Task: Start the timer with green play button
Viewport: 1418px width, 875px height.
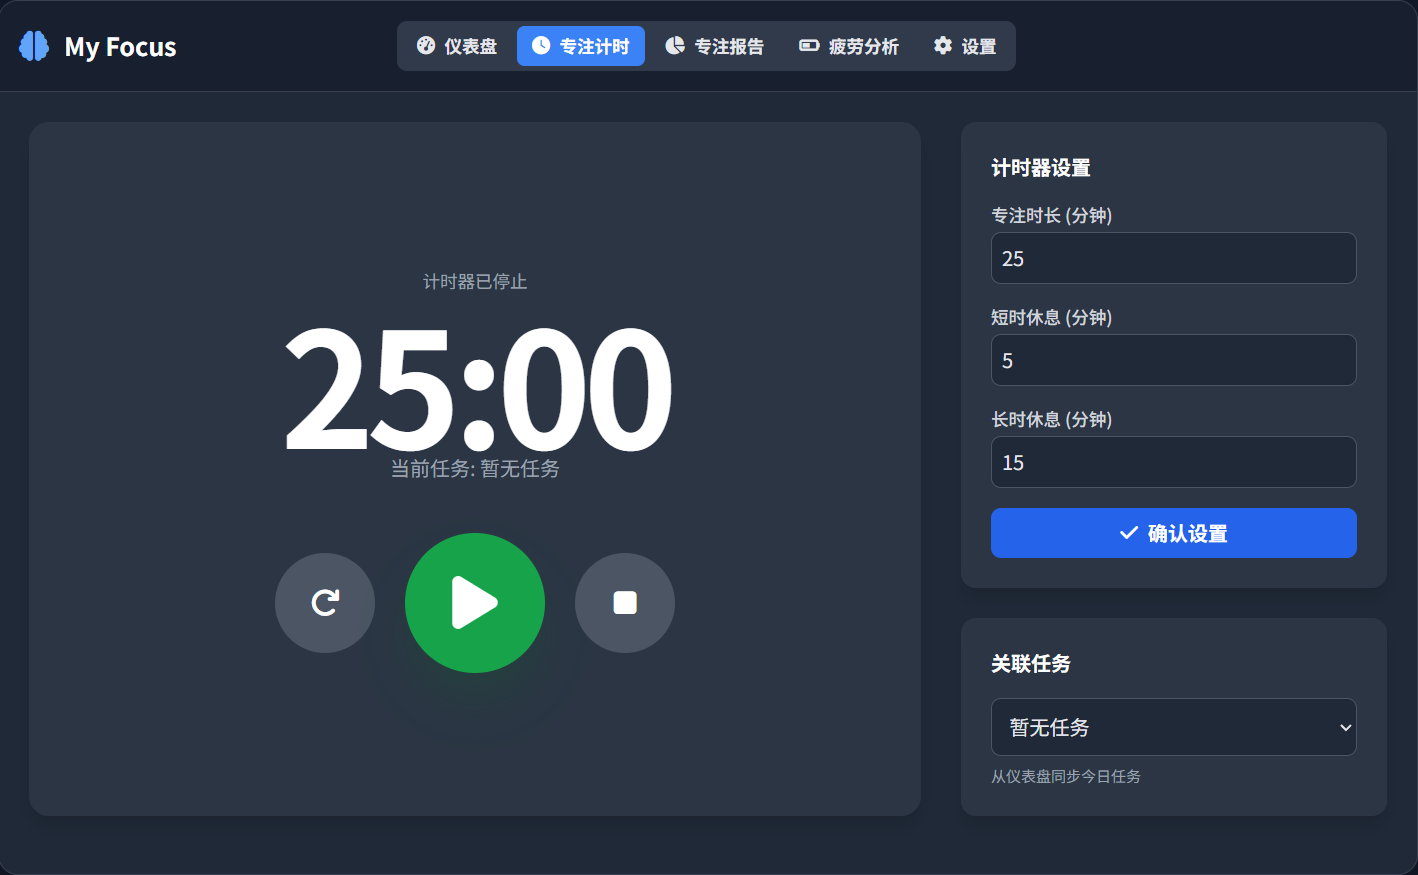Action: [x=475, y=603]
